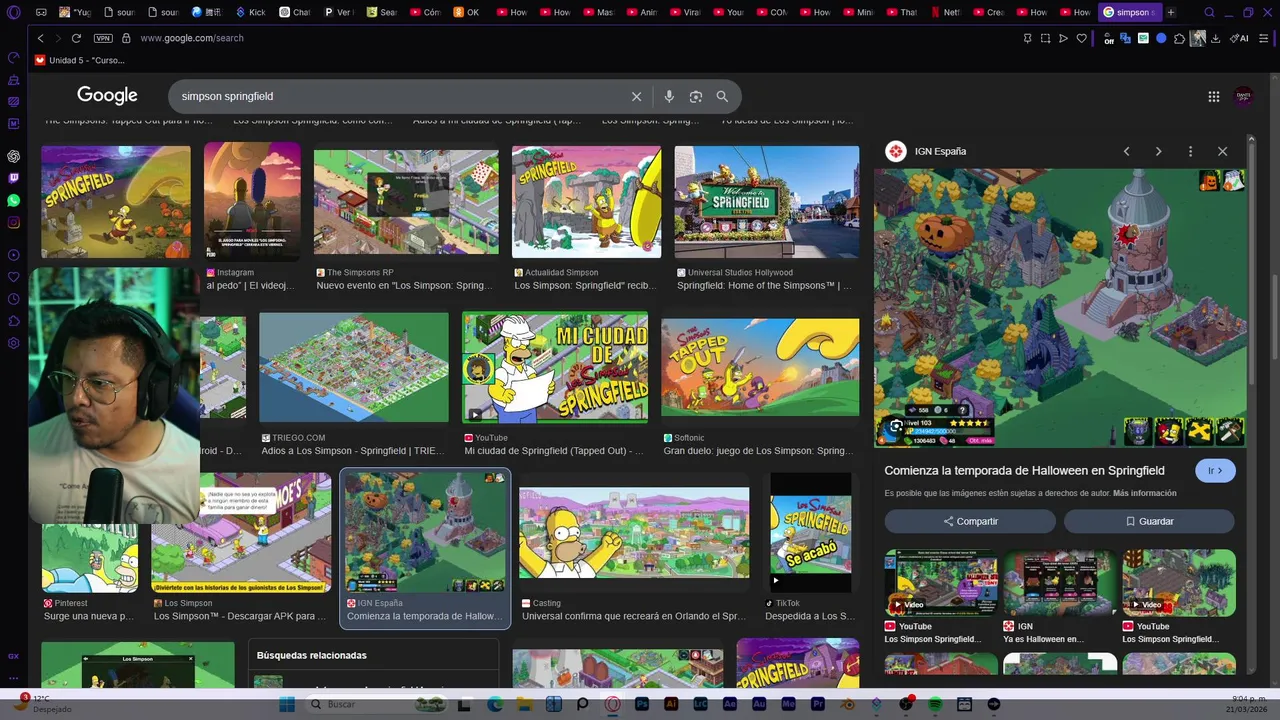Reload the current page

coord(76,38)
